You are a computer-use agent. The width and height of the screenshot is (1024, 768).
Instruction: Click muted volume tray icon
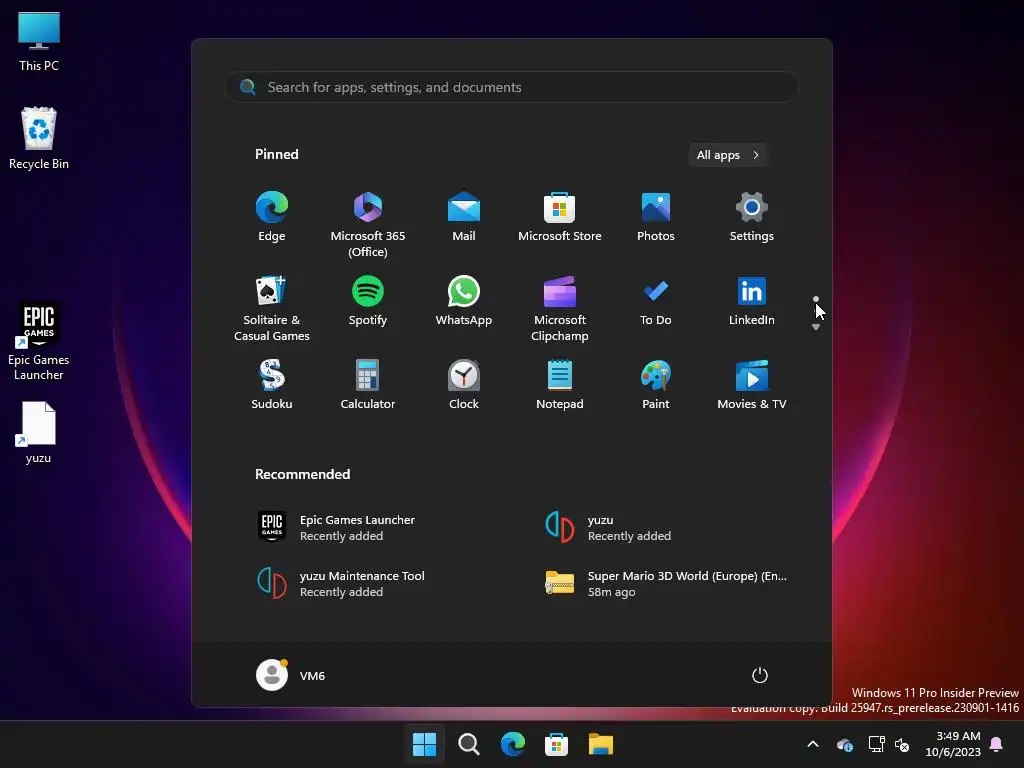(903, 744)
